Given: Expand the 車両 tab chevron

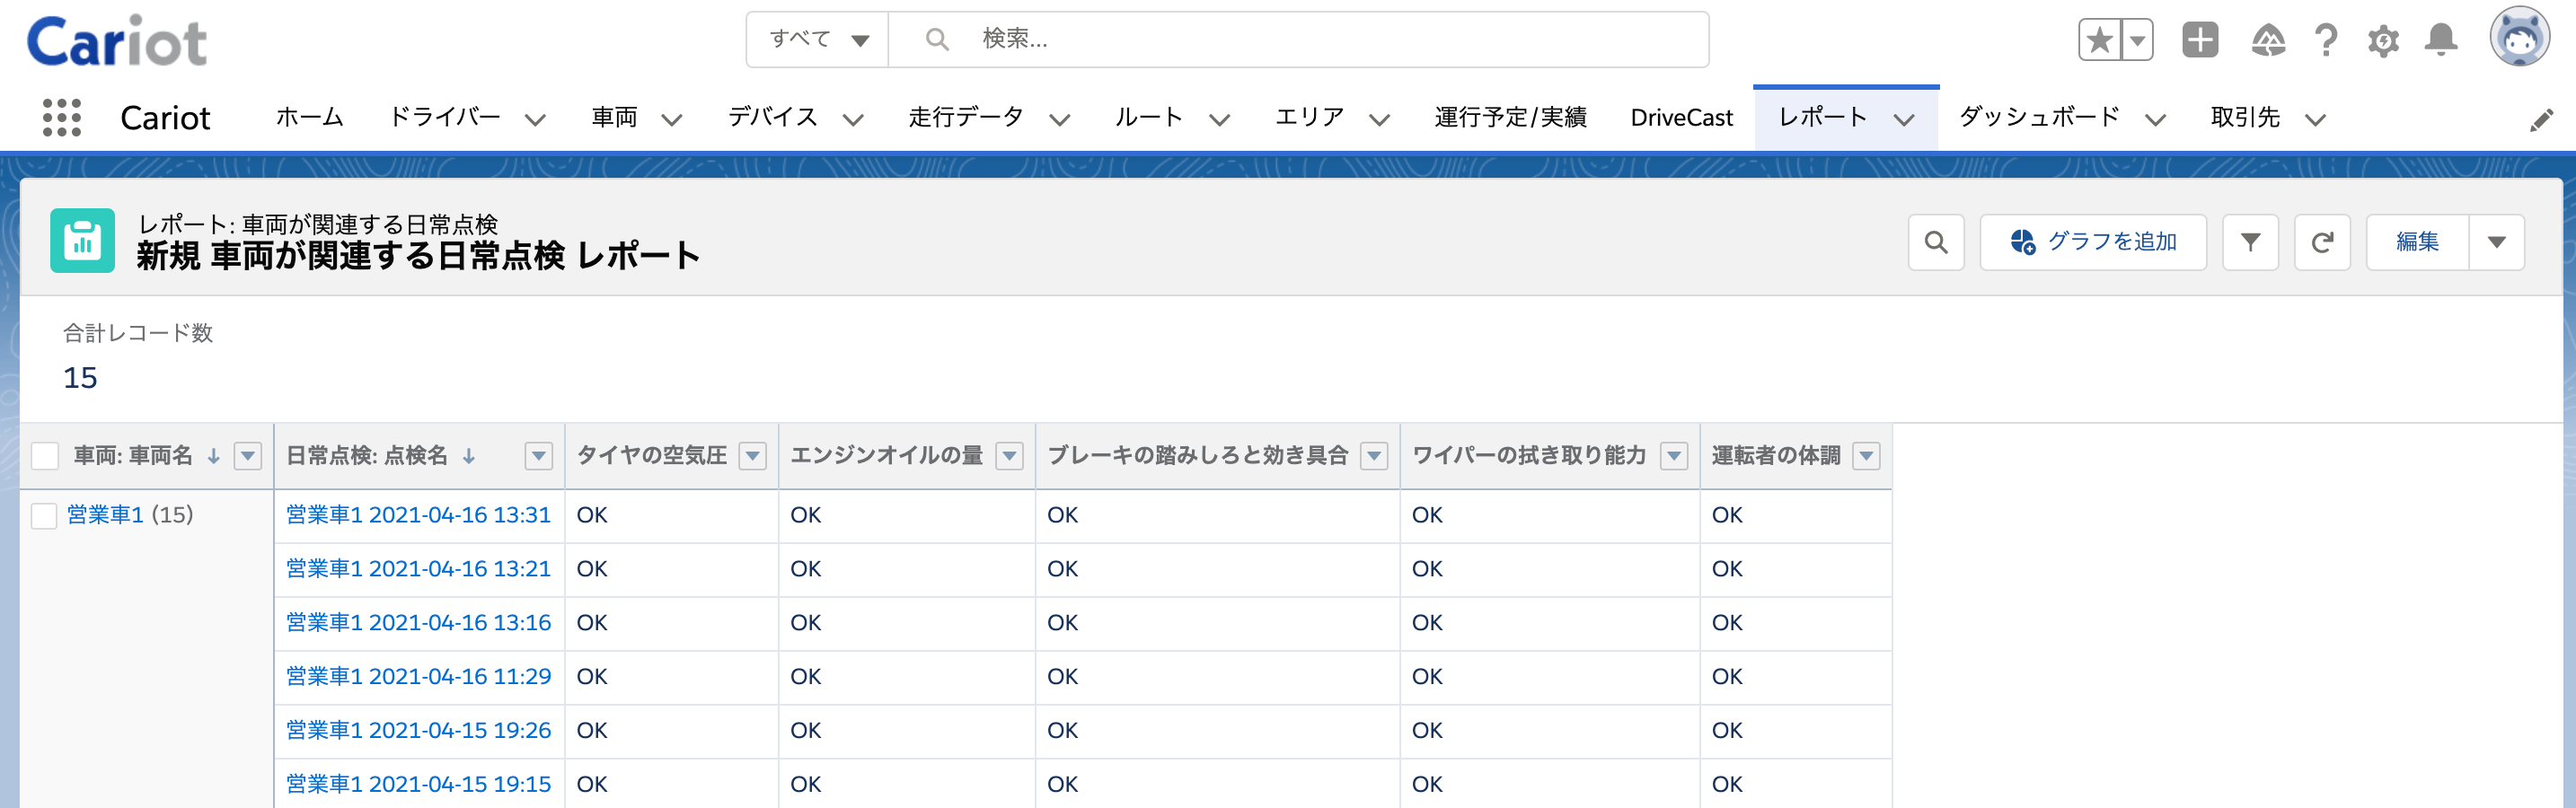Looking at the screenshot, I should [x=672, y=120].
